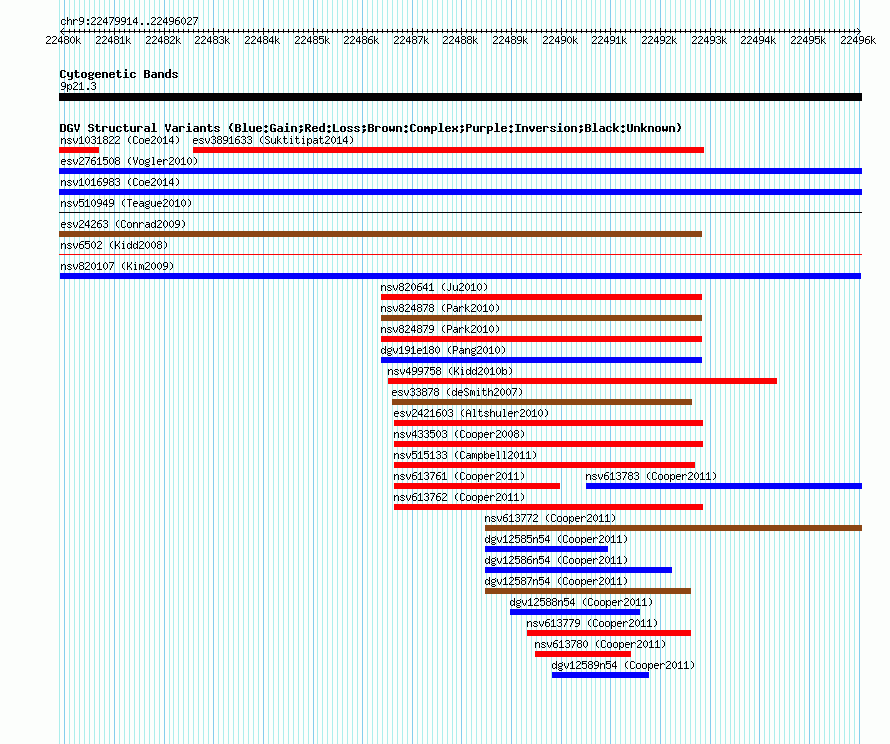890x744 pixels.
Task: Open dgv12587n54 (Cooper2011) variant label
Action: click(x=556, y=581)
